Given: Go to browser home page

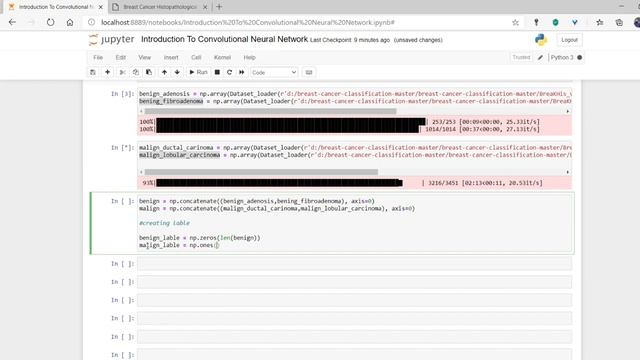Looking at the screenshot, I should [x=70, y=22].
